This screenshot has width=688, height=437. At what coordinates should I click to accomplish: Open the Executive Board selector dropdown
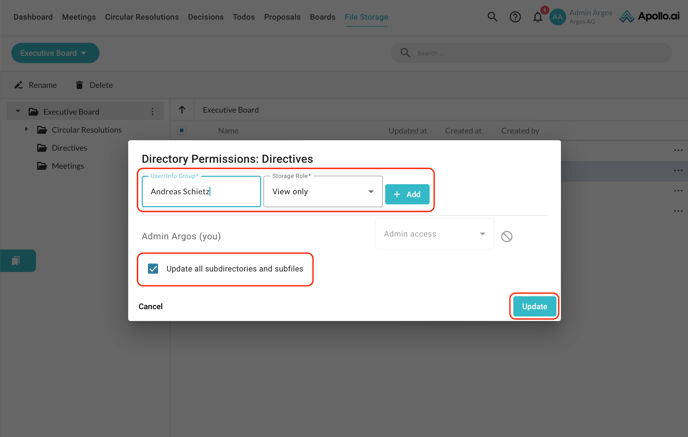pos(55,53)
